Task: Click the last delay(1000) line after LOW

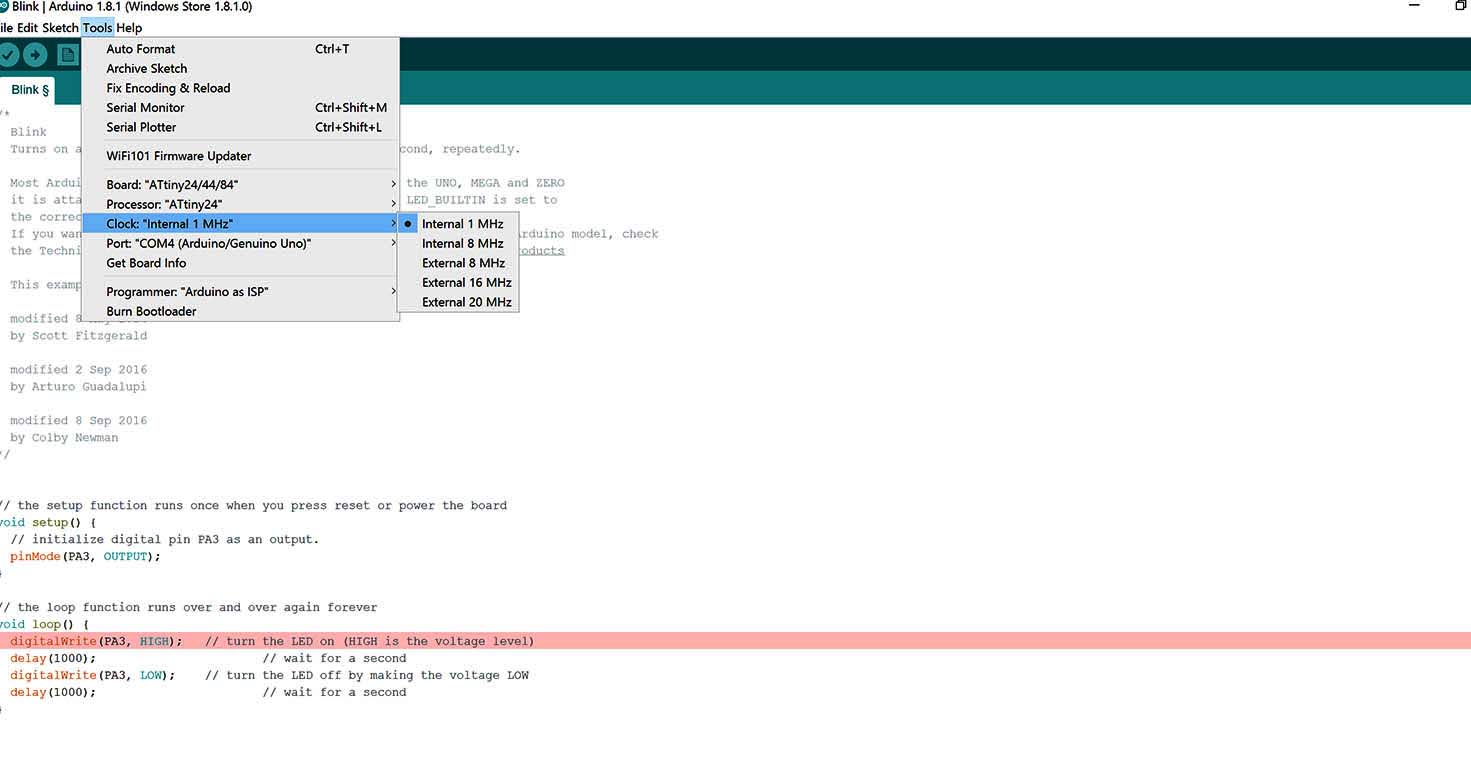Action: tap(53, 692)
